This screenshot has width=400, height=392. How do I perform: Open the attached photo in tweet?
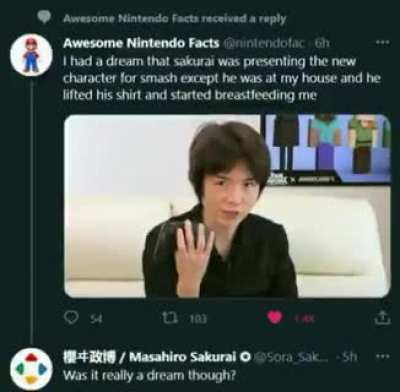(227, 206)
